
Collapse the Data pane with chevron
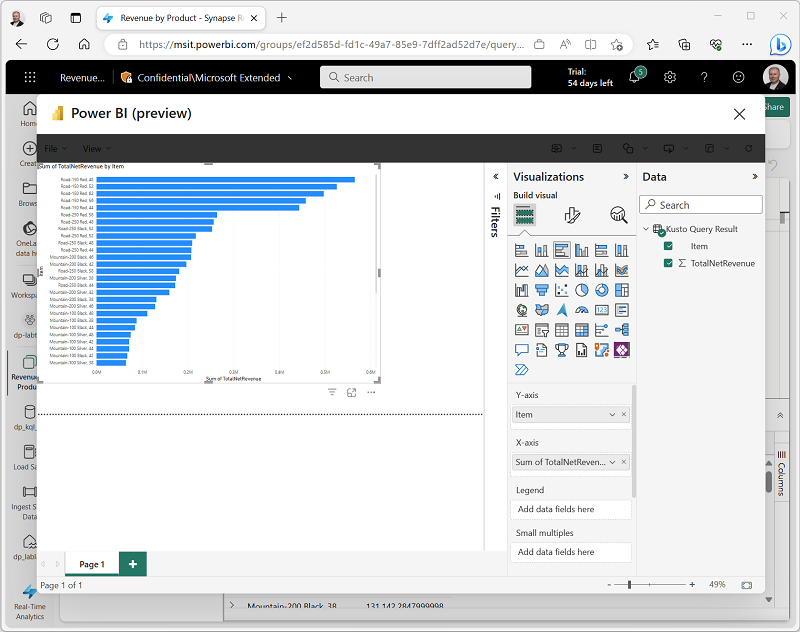point(755,177)
